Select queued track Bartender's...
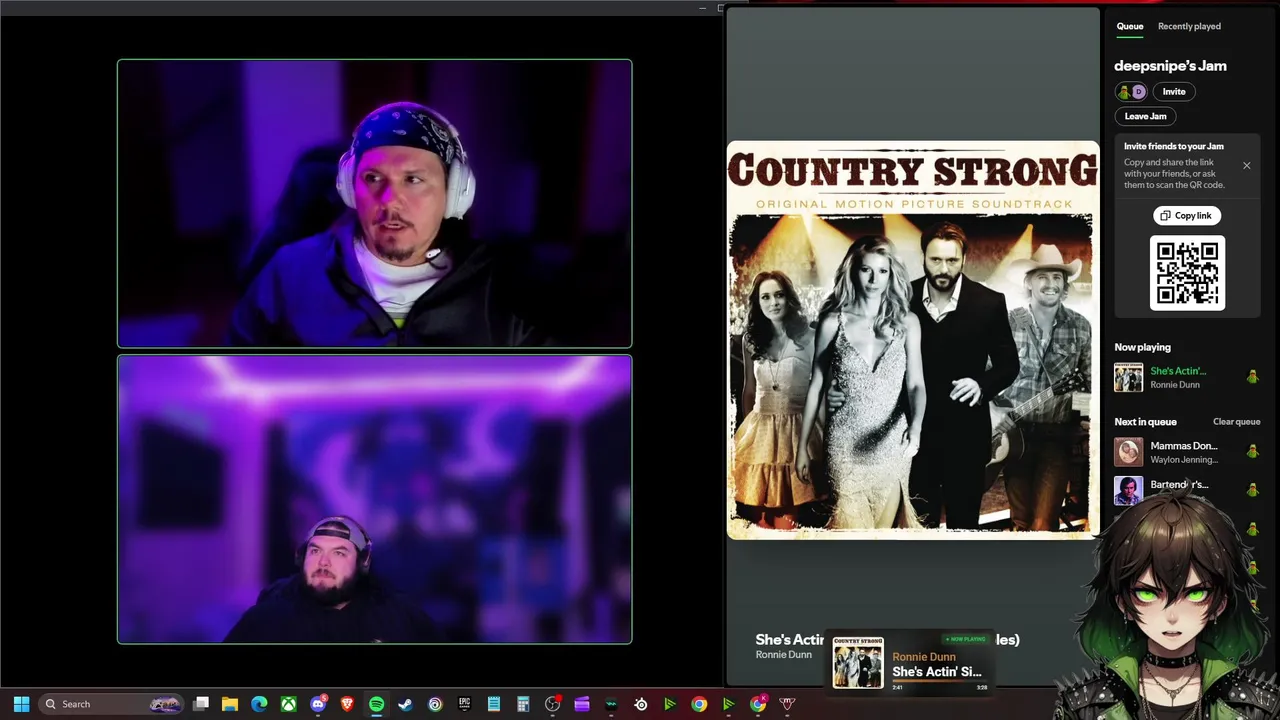The height and width of the screenshot is (720, 1280). click(x=1187, y=490)
